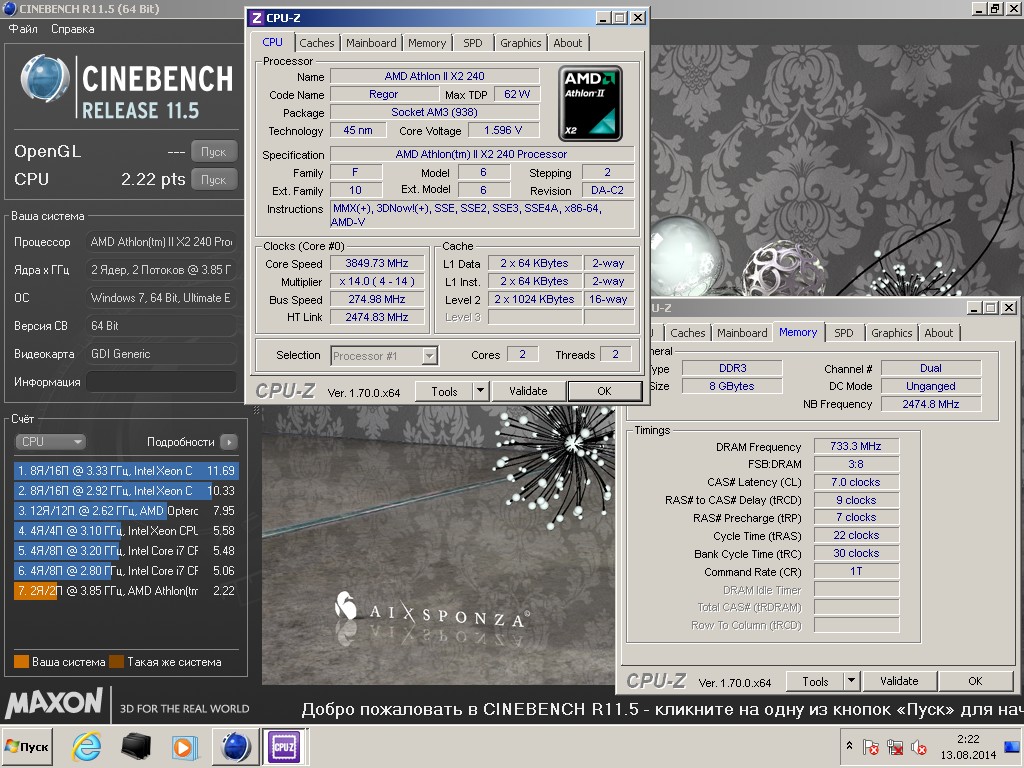Click the Такая же система brown swatch
This screenshot has width=1024, height=768.
117,662
